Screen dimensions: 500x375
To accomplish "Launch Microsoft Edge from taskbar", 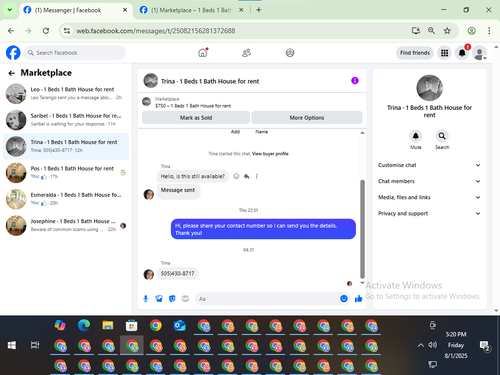I will (84, 325).
